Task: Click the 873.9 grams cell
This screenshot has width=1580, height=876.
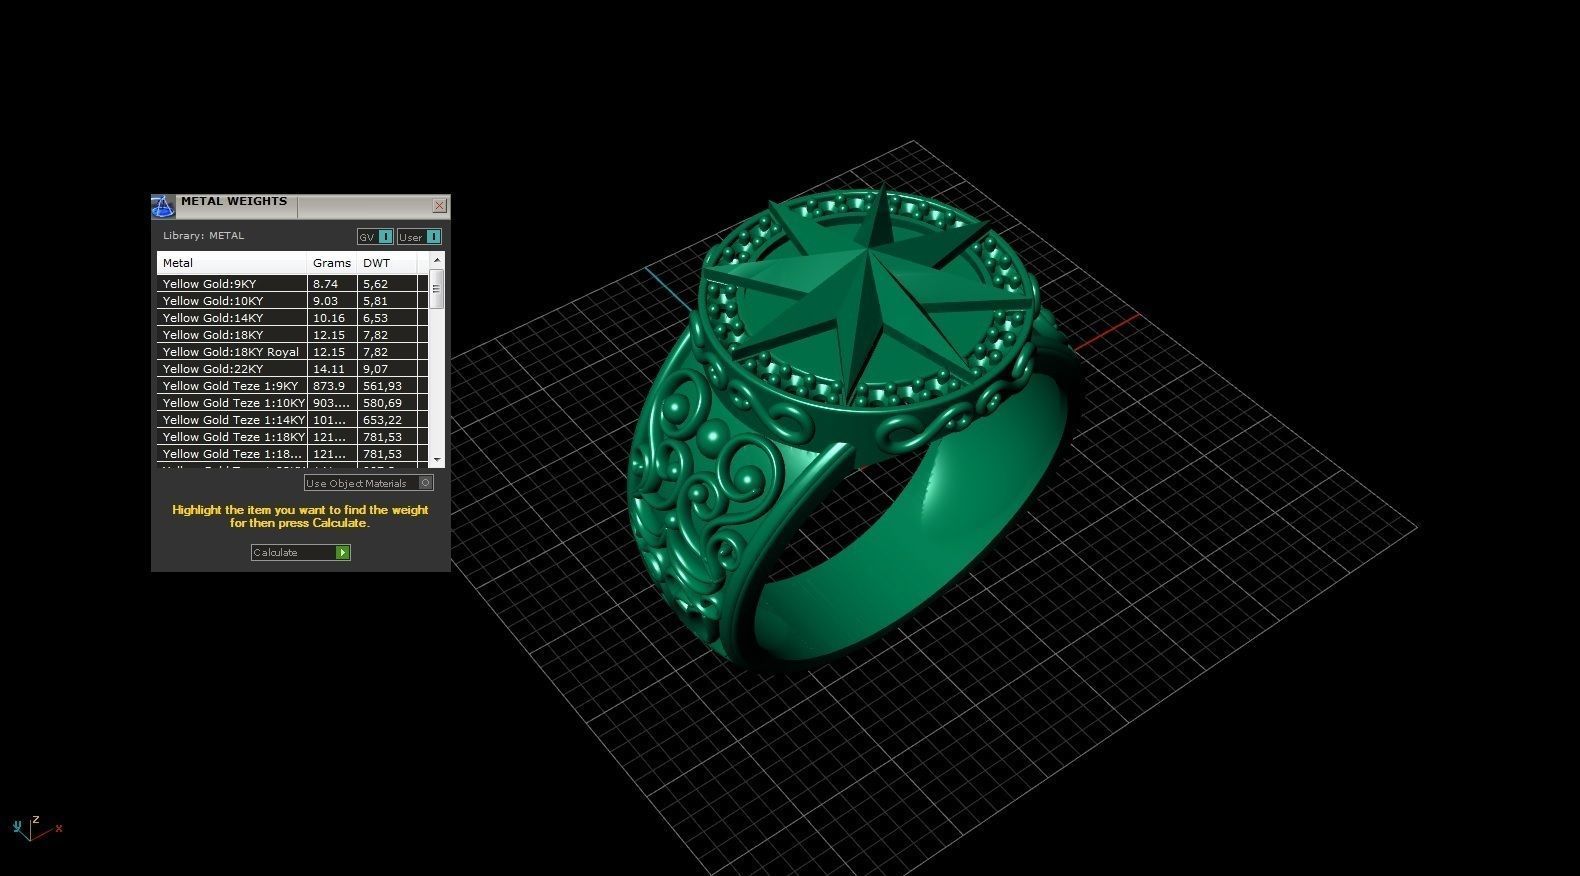Action: click(x=332, y=386)
